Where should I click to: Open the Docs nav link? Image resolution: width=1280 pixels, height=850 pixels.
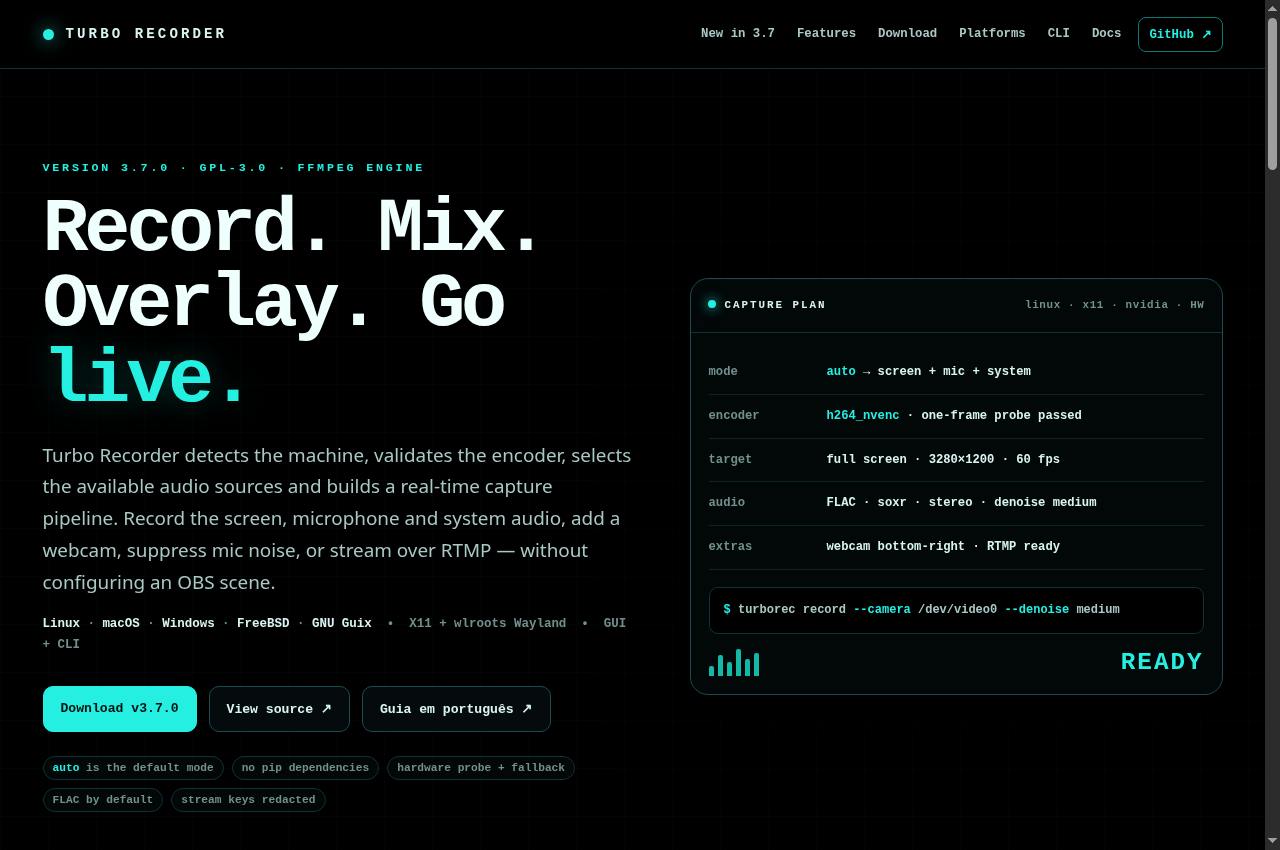click(x=1106, y=33)
